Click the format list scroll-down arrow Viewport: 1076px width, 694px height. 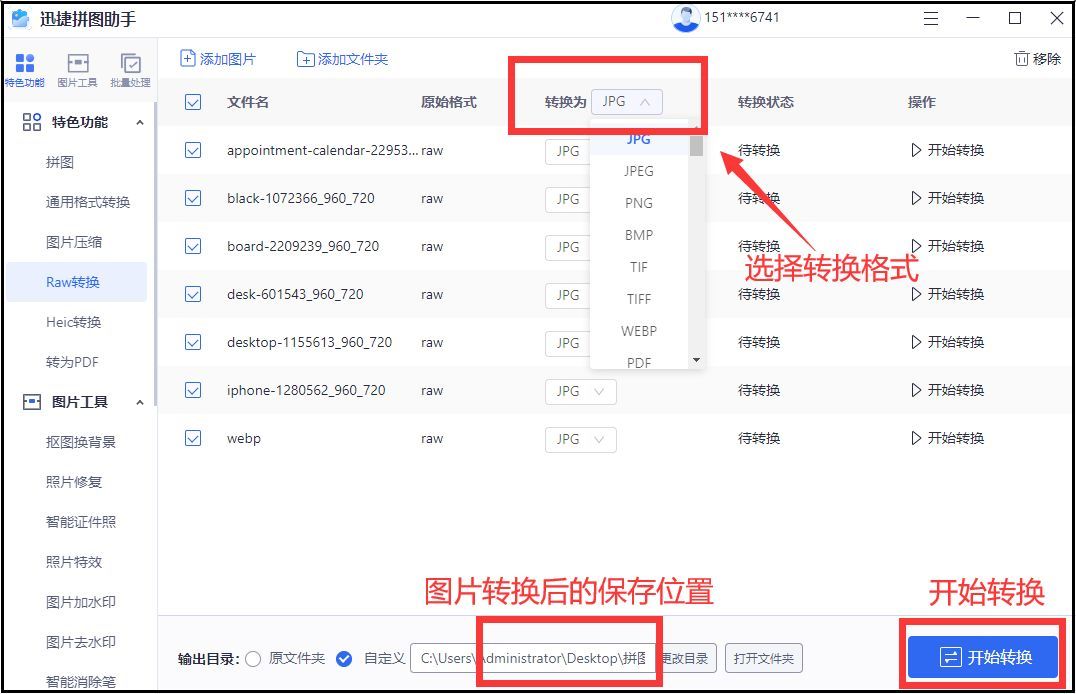tap(697, 360)
